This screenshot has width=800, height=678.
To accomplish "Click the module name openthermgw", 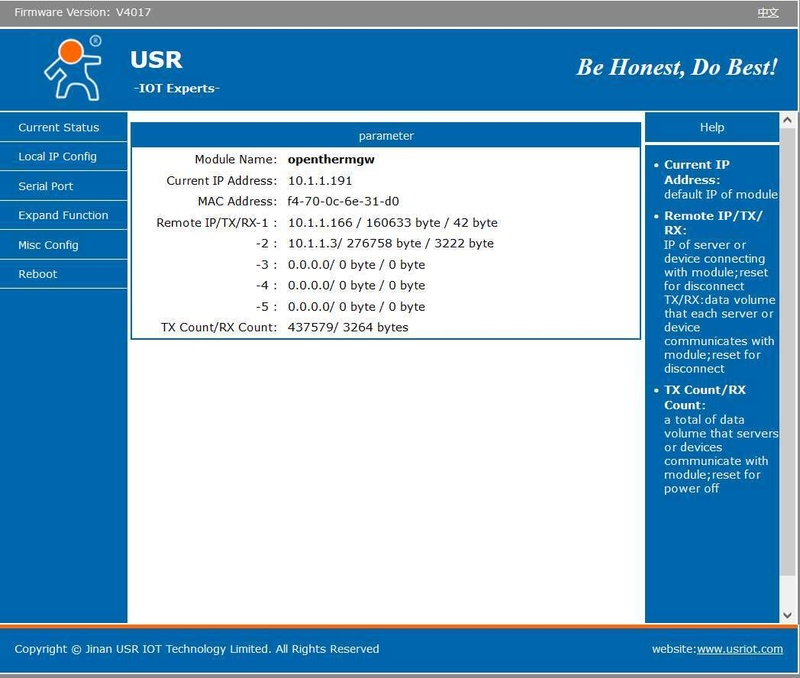I will [331, 159].
